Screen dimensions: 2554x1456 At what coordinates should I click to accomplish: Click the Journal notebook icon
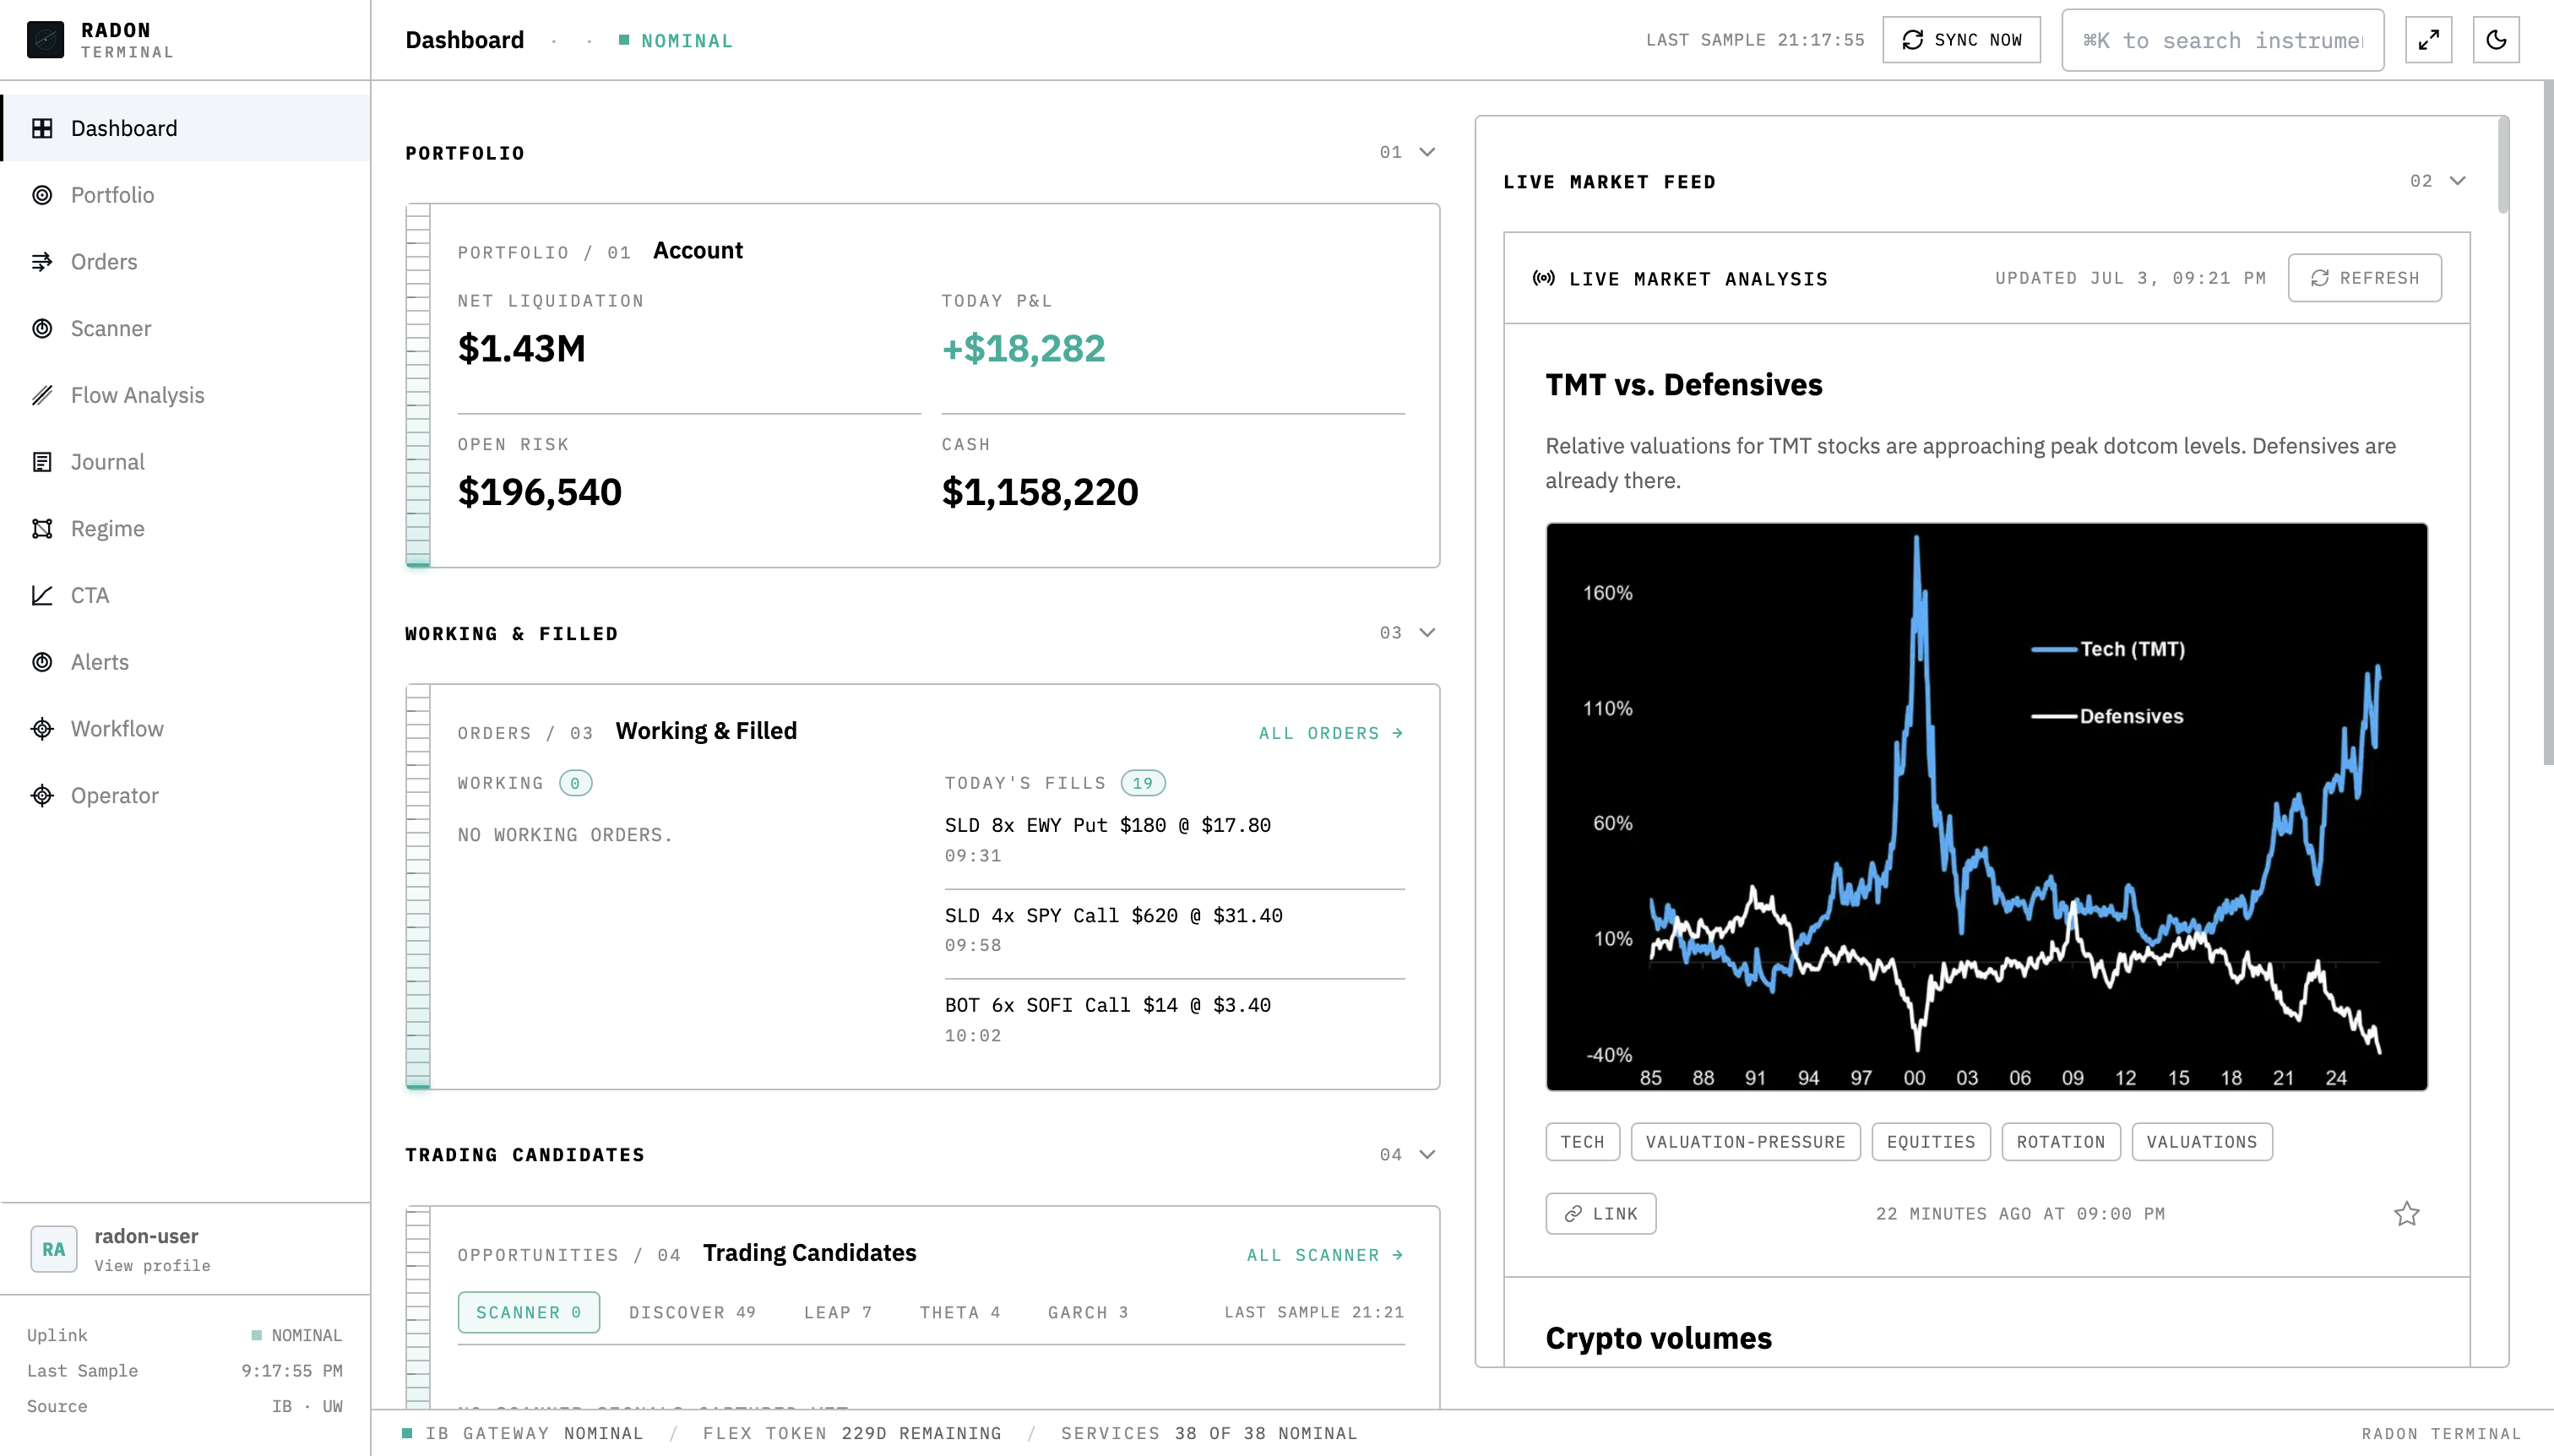42,462
